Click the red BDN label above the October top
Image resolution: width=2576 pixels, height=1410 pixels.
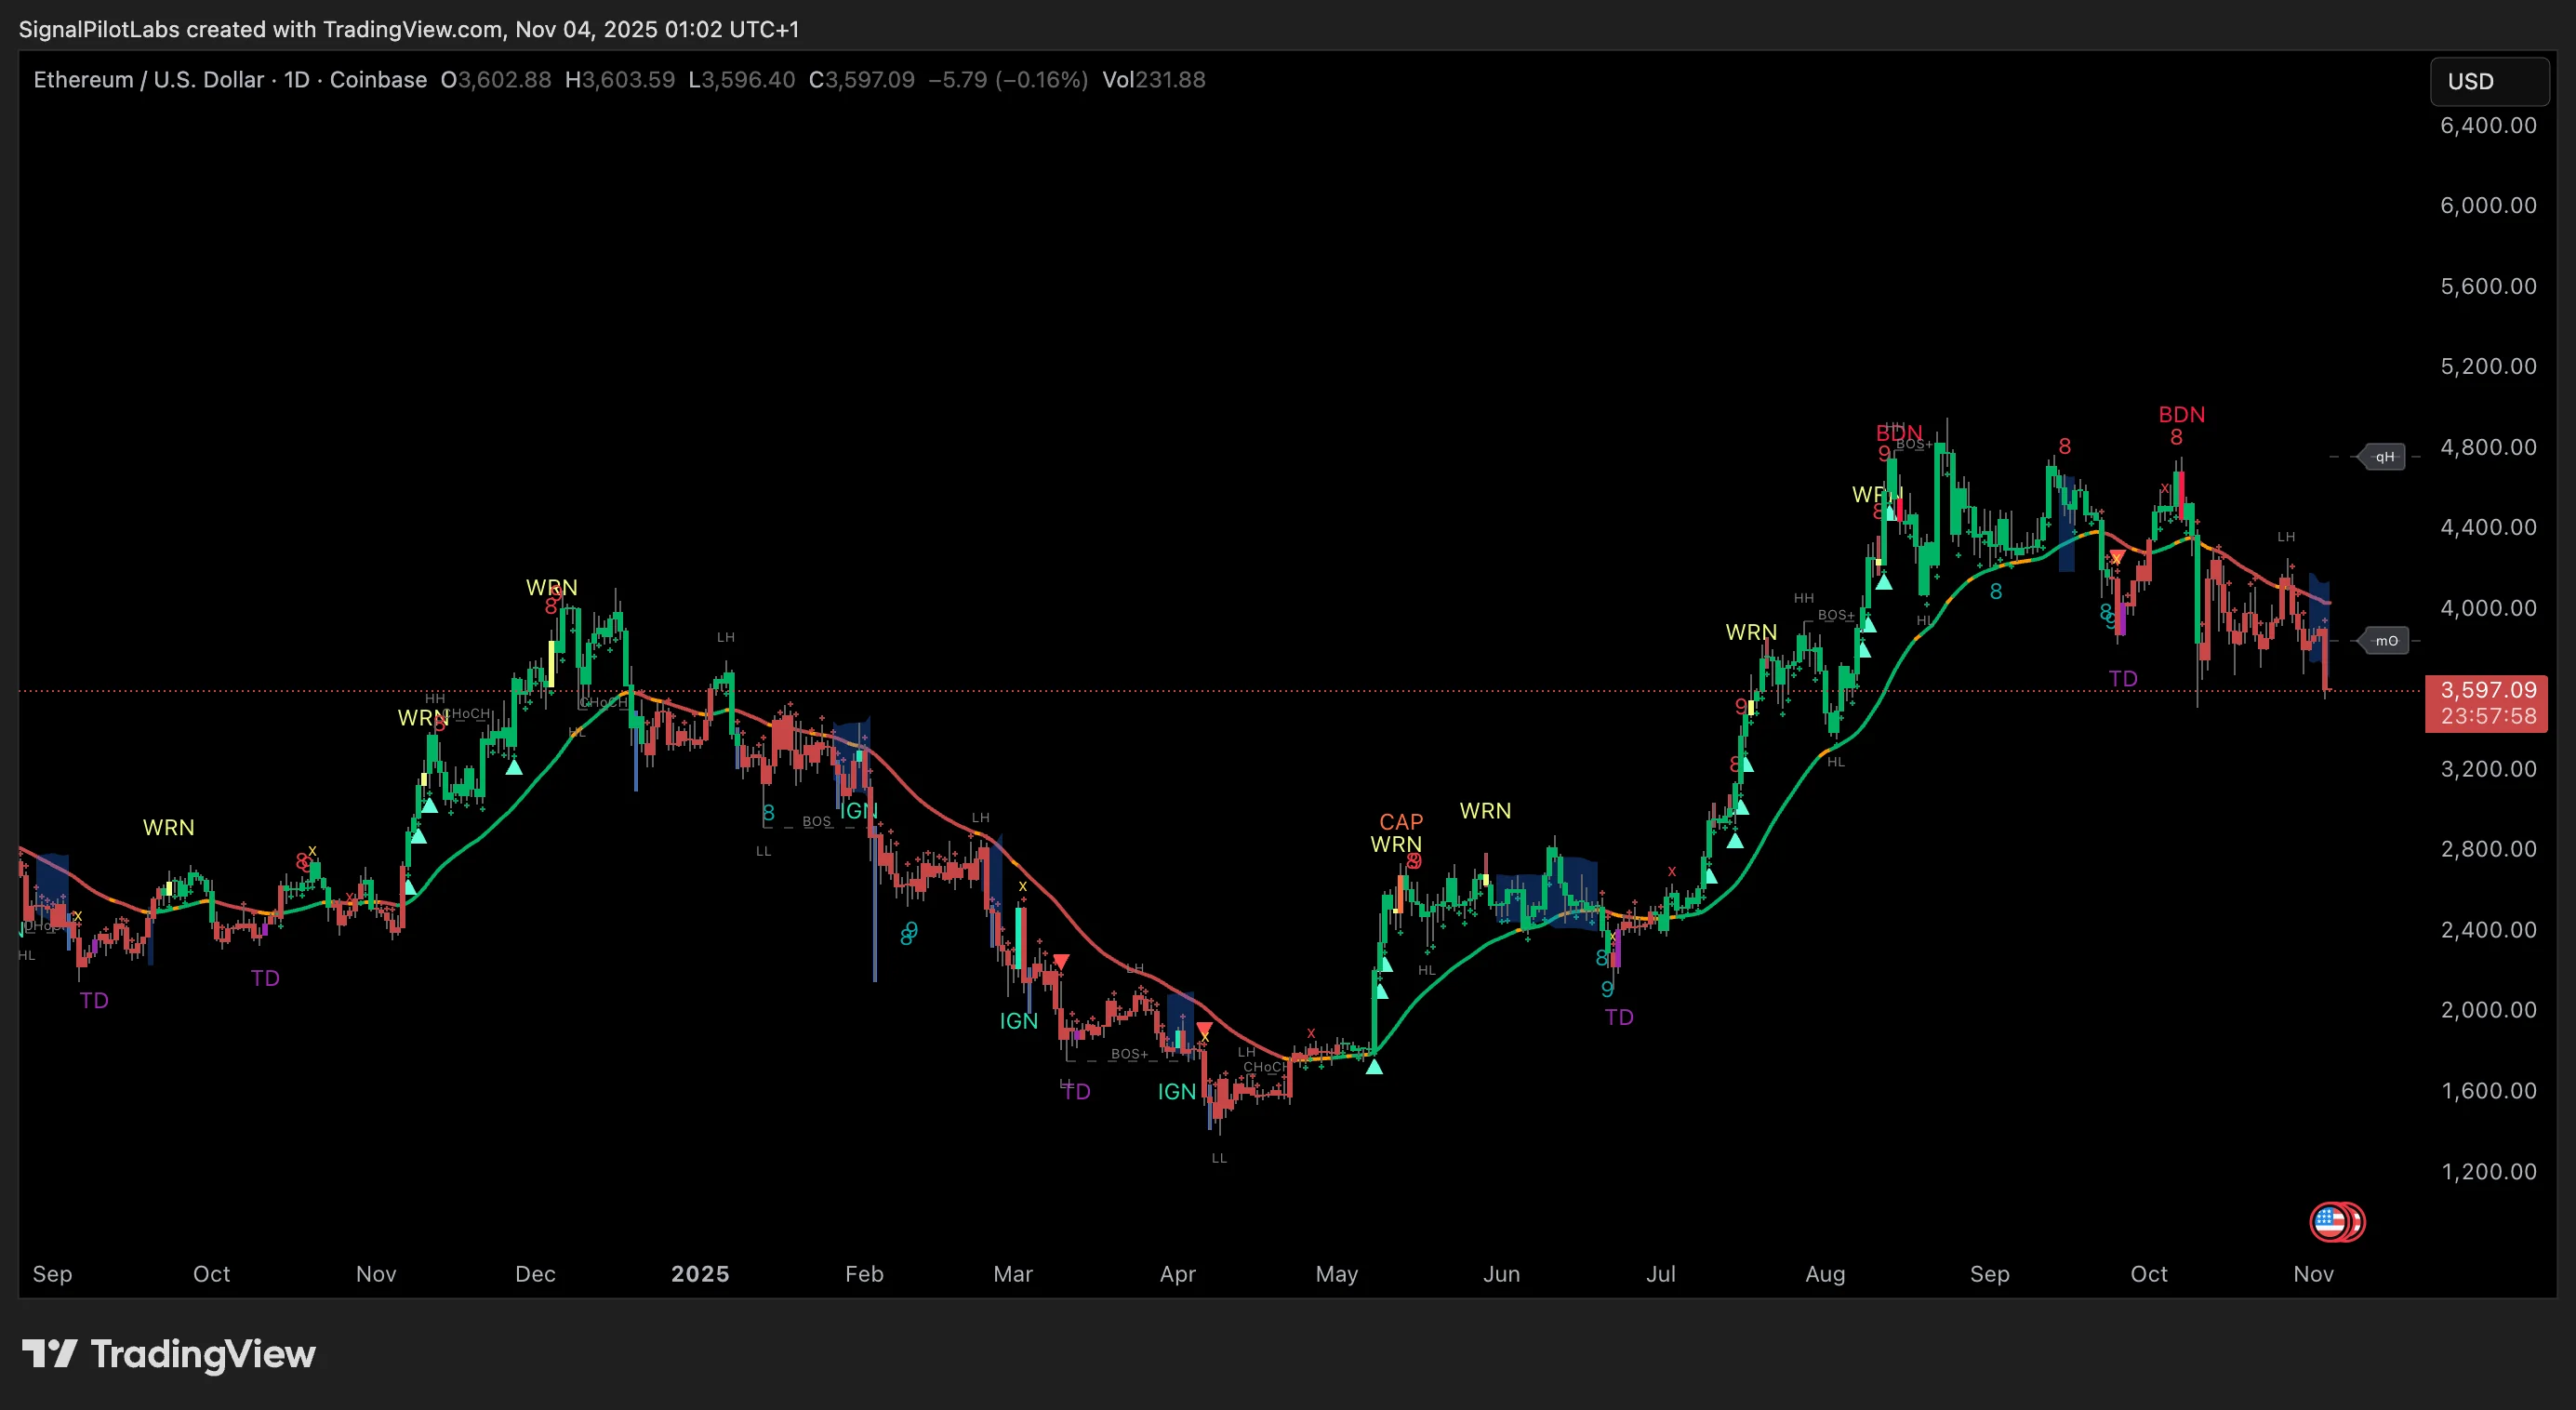click(2182, 414)
